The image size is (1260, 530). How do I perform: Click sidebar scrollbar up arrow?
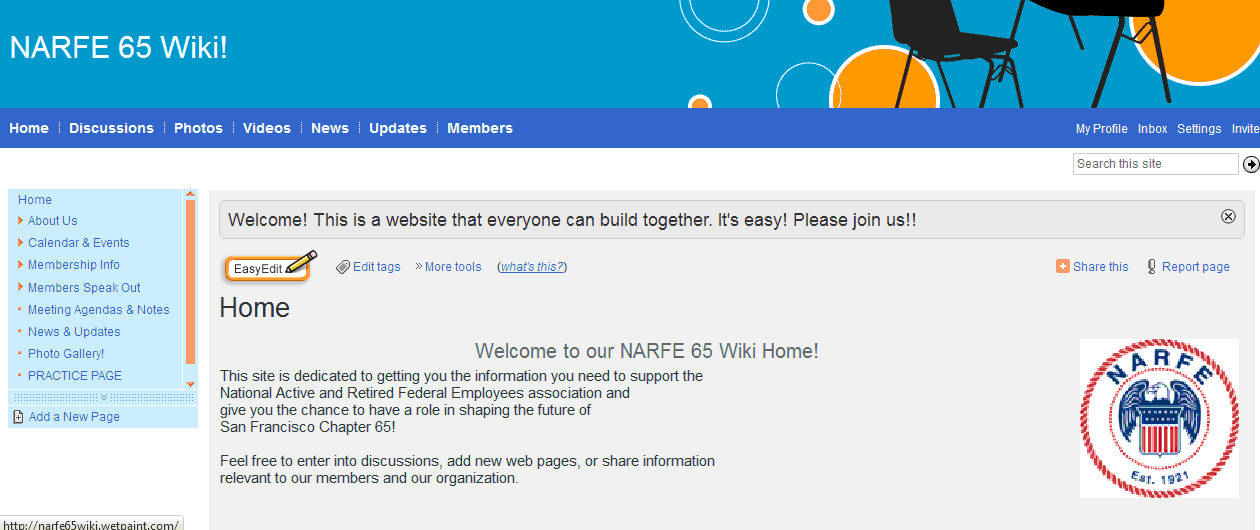click(190, 195)
